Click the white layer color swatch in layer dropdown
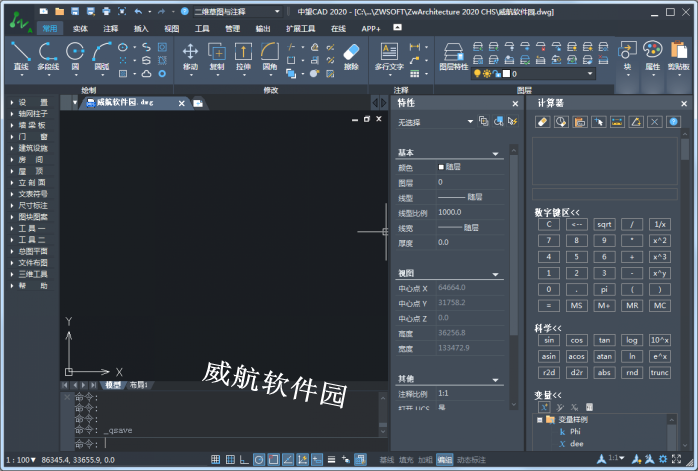 [506, 73]
